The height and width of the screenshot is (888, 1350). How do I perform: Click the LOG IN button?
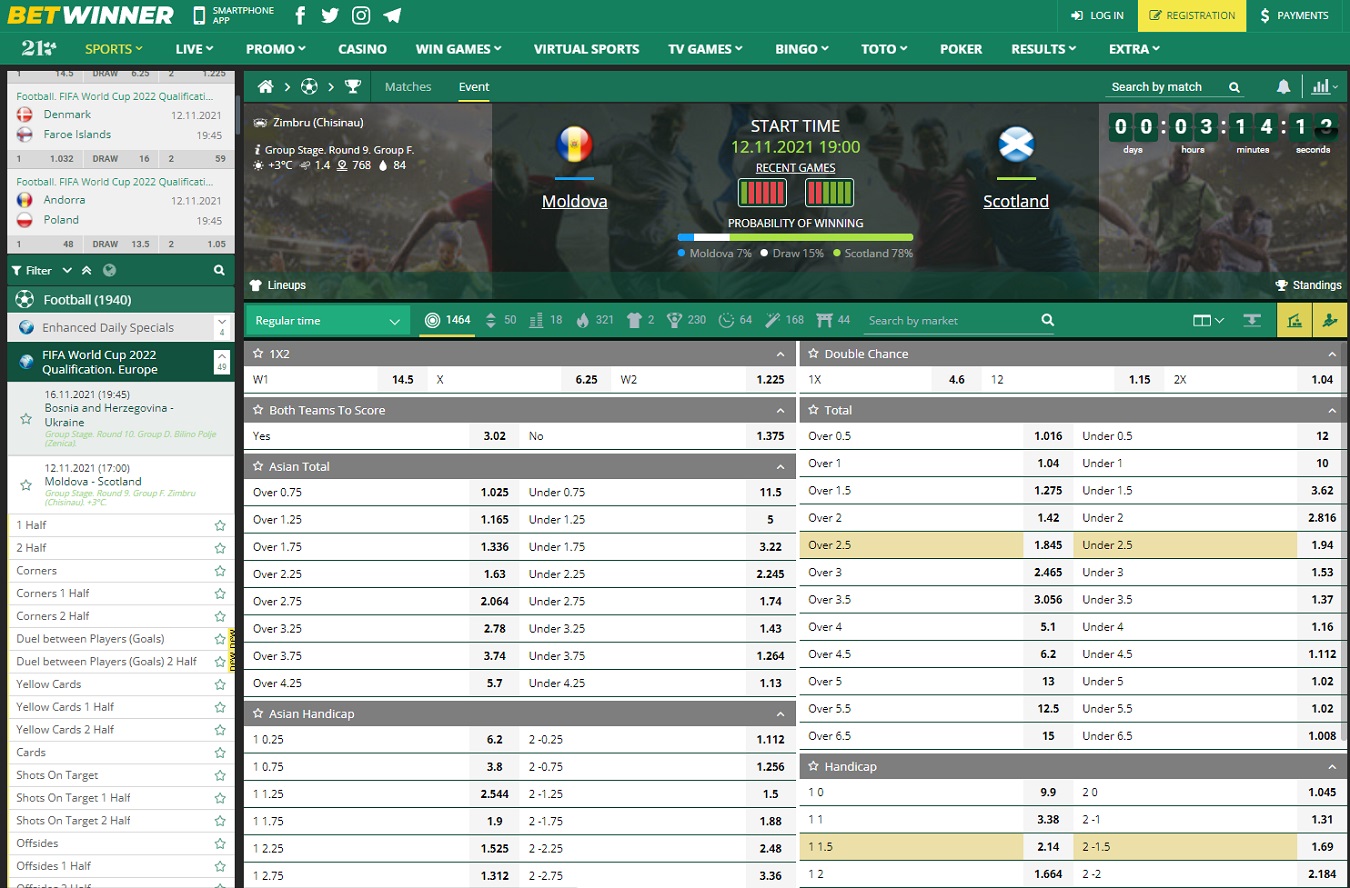(x=1097, y=16)
